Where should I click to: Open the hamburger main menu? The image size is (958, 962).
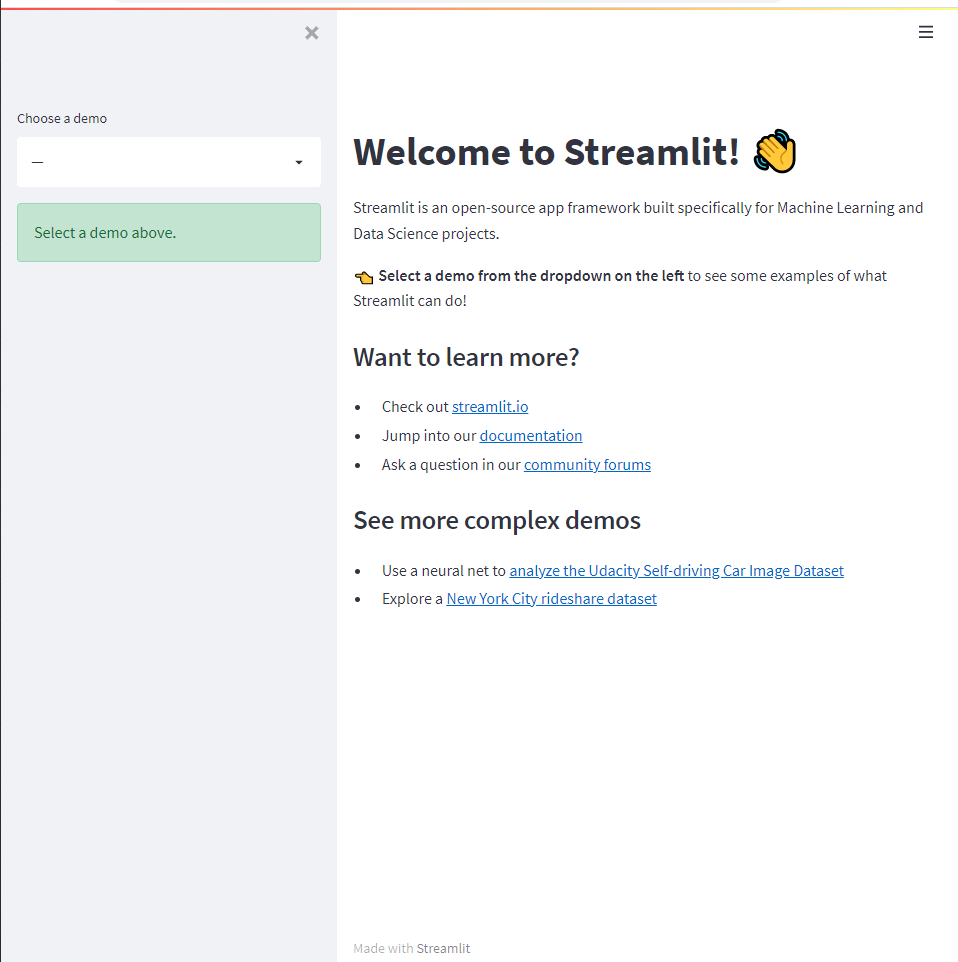[925, 32]
